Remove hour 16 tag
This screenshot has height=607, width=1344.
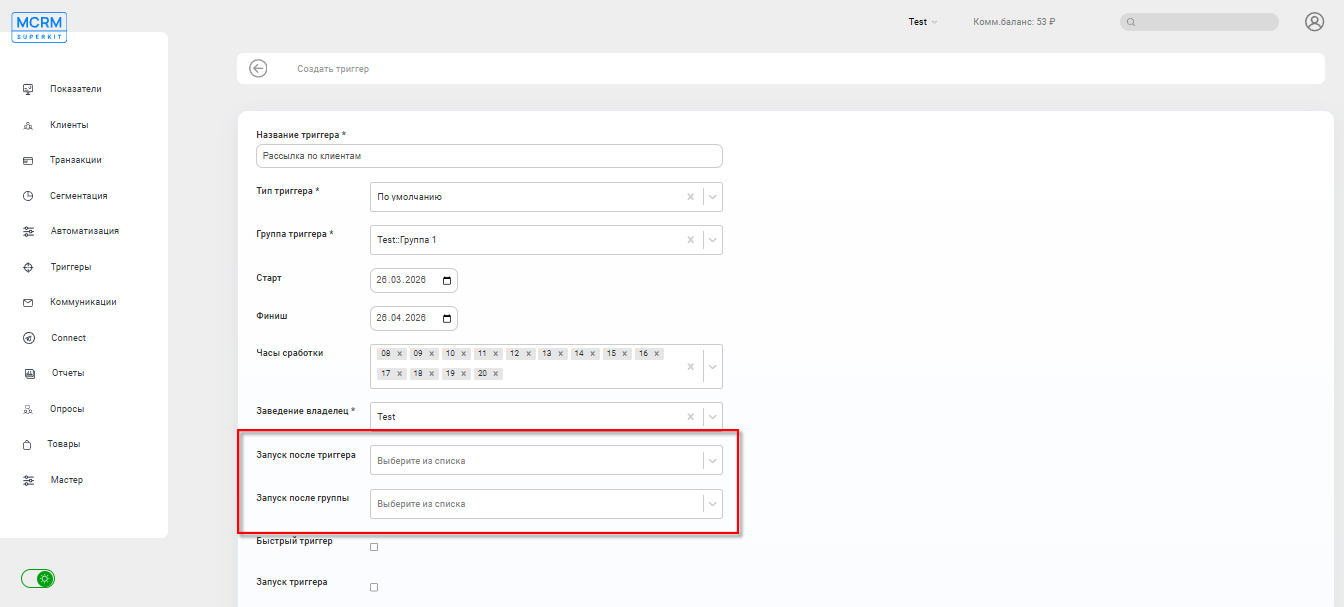pos(657,354)
